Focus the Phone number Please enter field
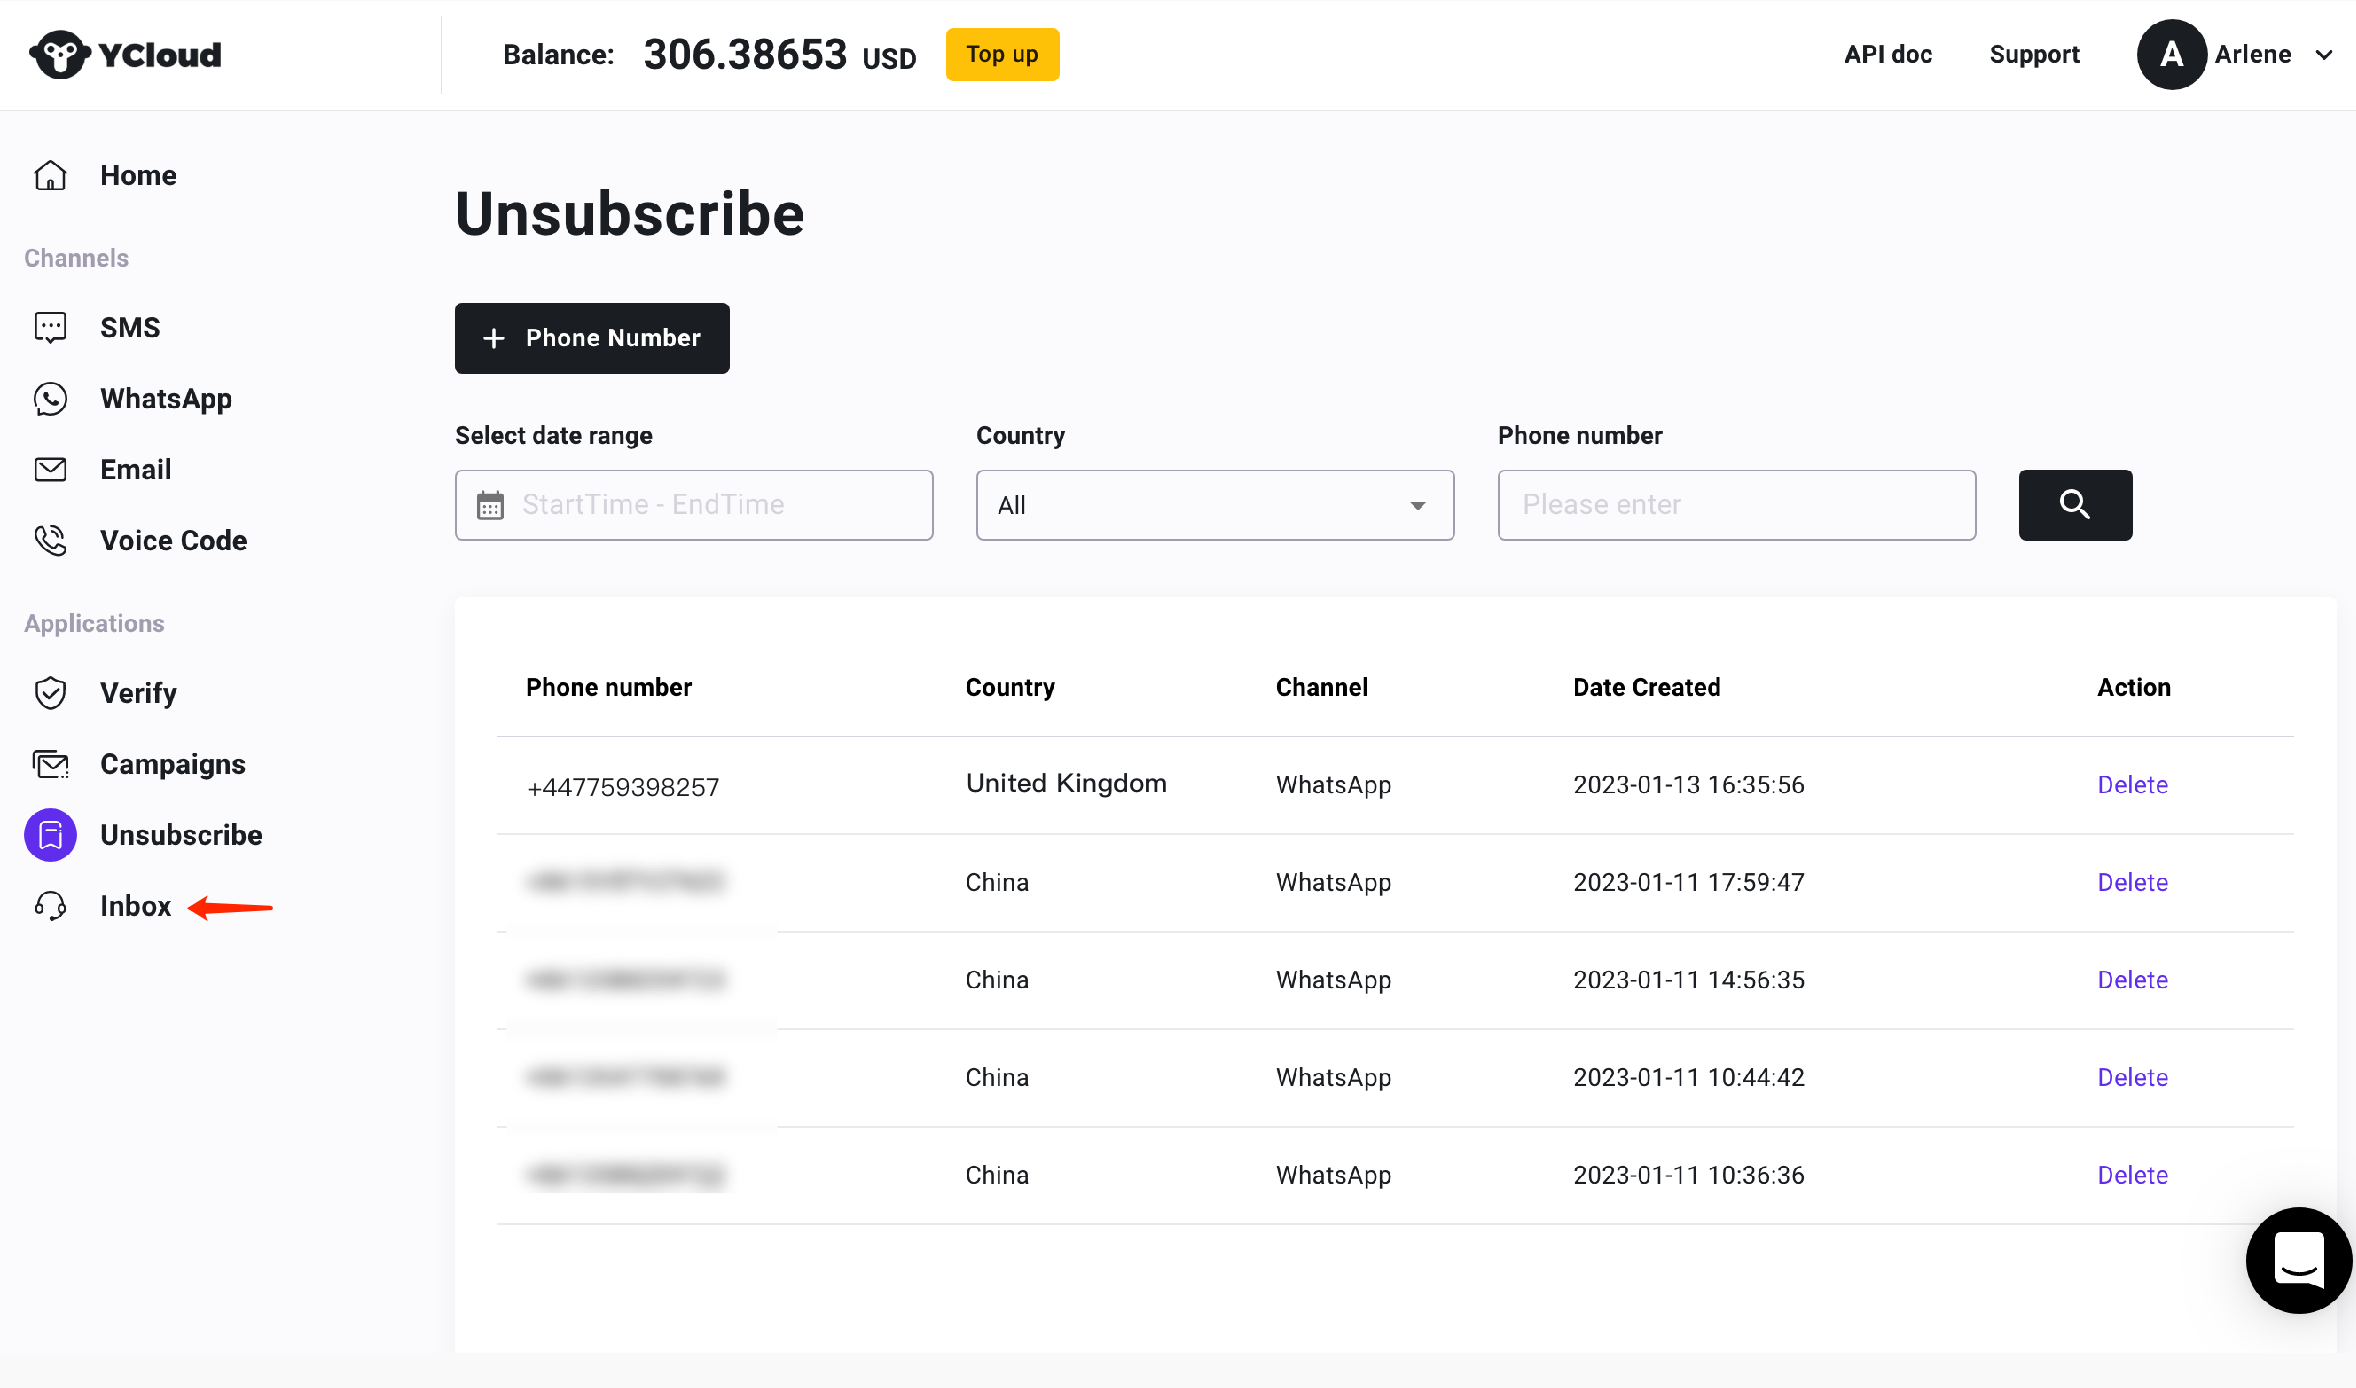Viewport: 2356px width, 1388px height. click(x=1736, y=505)
